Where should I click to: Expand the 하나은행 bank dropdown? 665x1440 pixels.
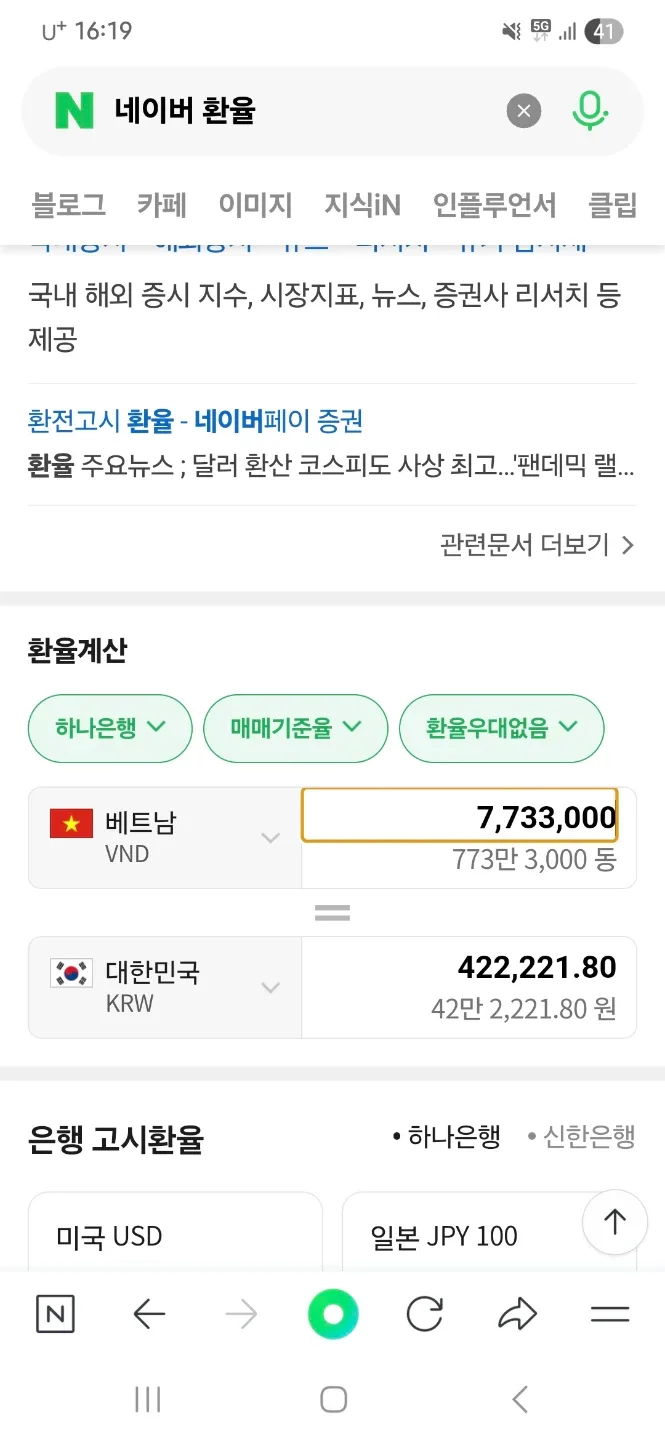(x=110, y=728)
